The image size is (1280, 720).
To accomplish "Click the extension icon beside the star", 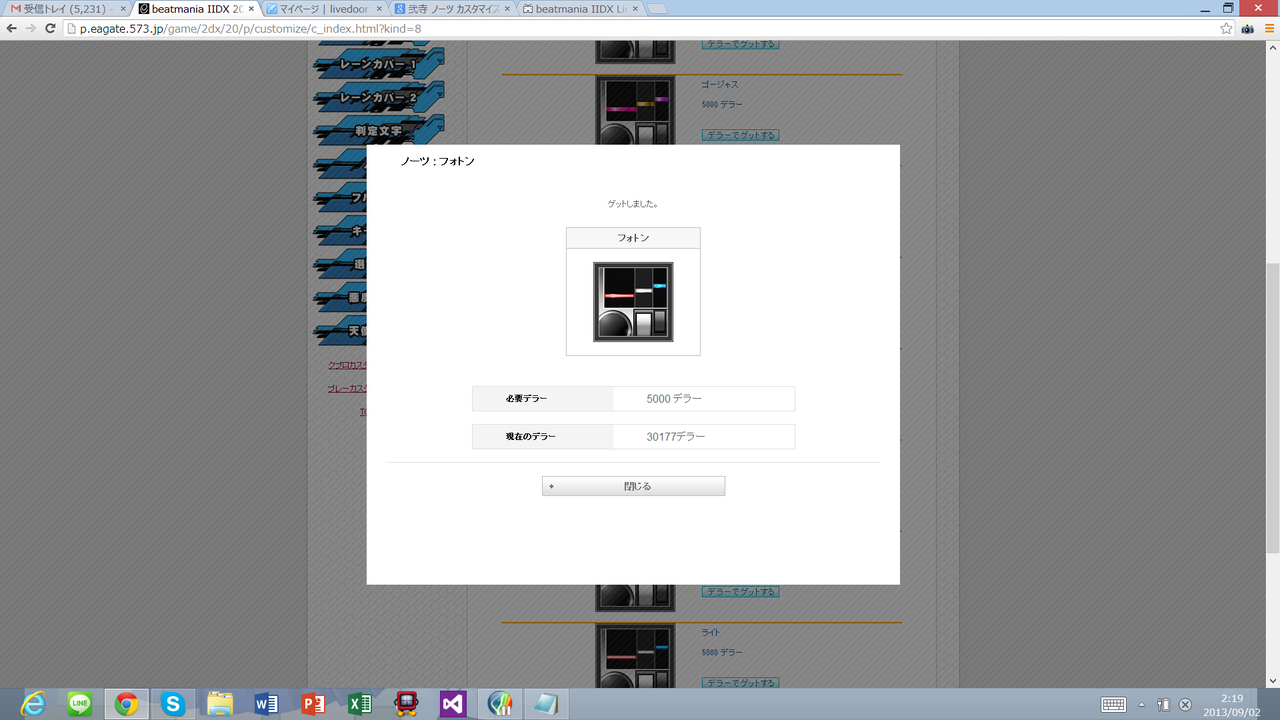I will [x=1248, y=29].
